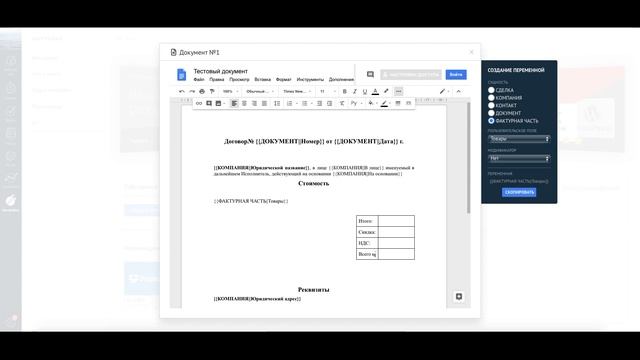The height and width of the screenshot is (360, 640).
Task: Decrease the paragraph indent
Action: coord(319,103)
